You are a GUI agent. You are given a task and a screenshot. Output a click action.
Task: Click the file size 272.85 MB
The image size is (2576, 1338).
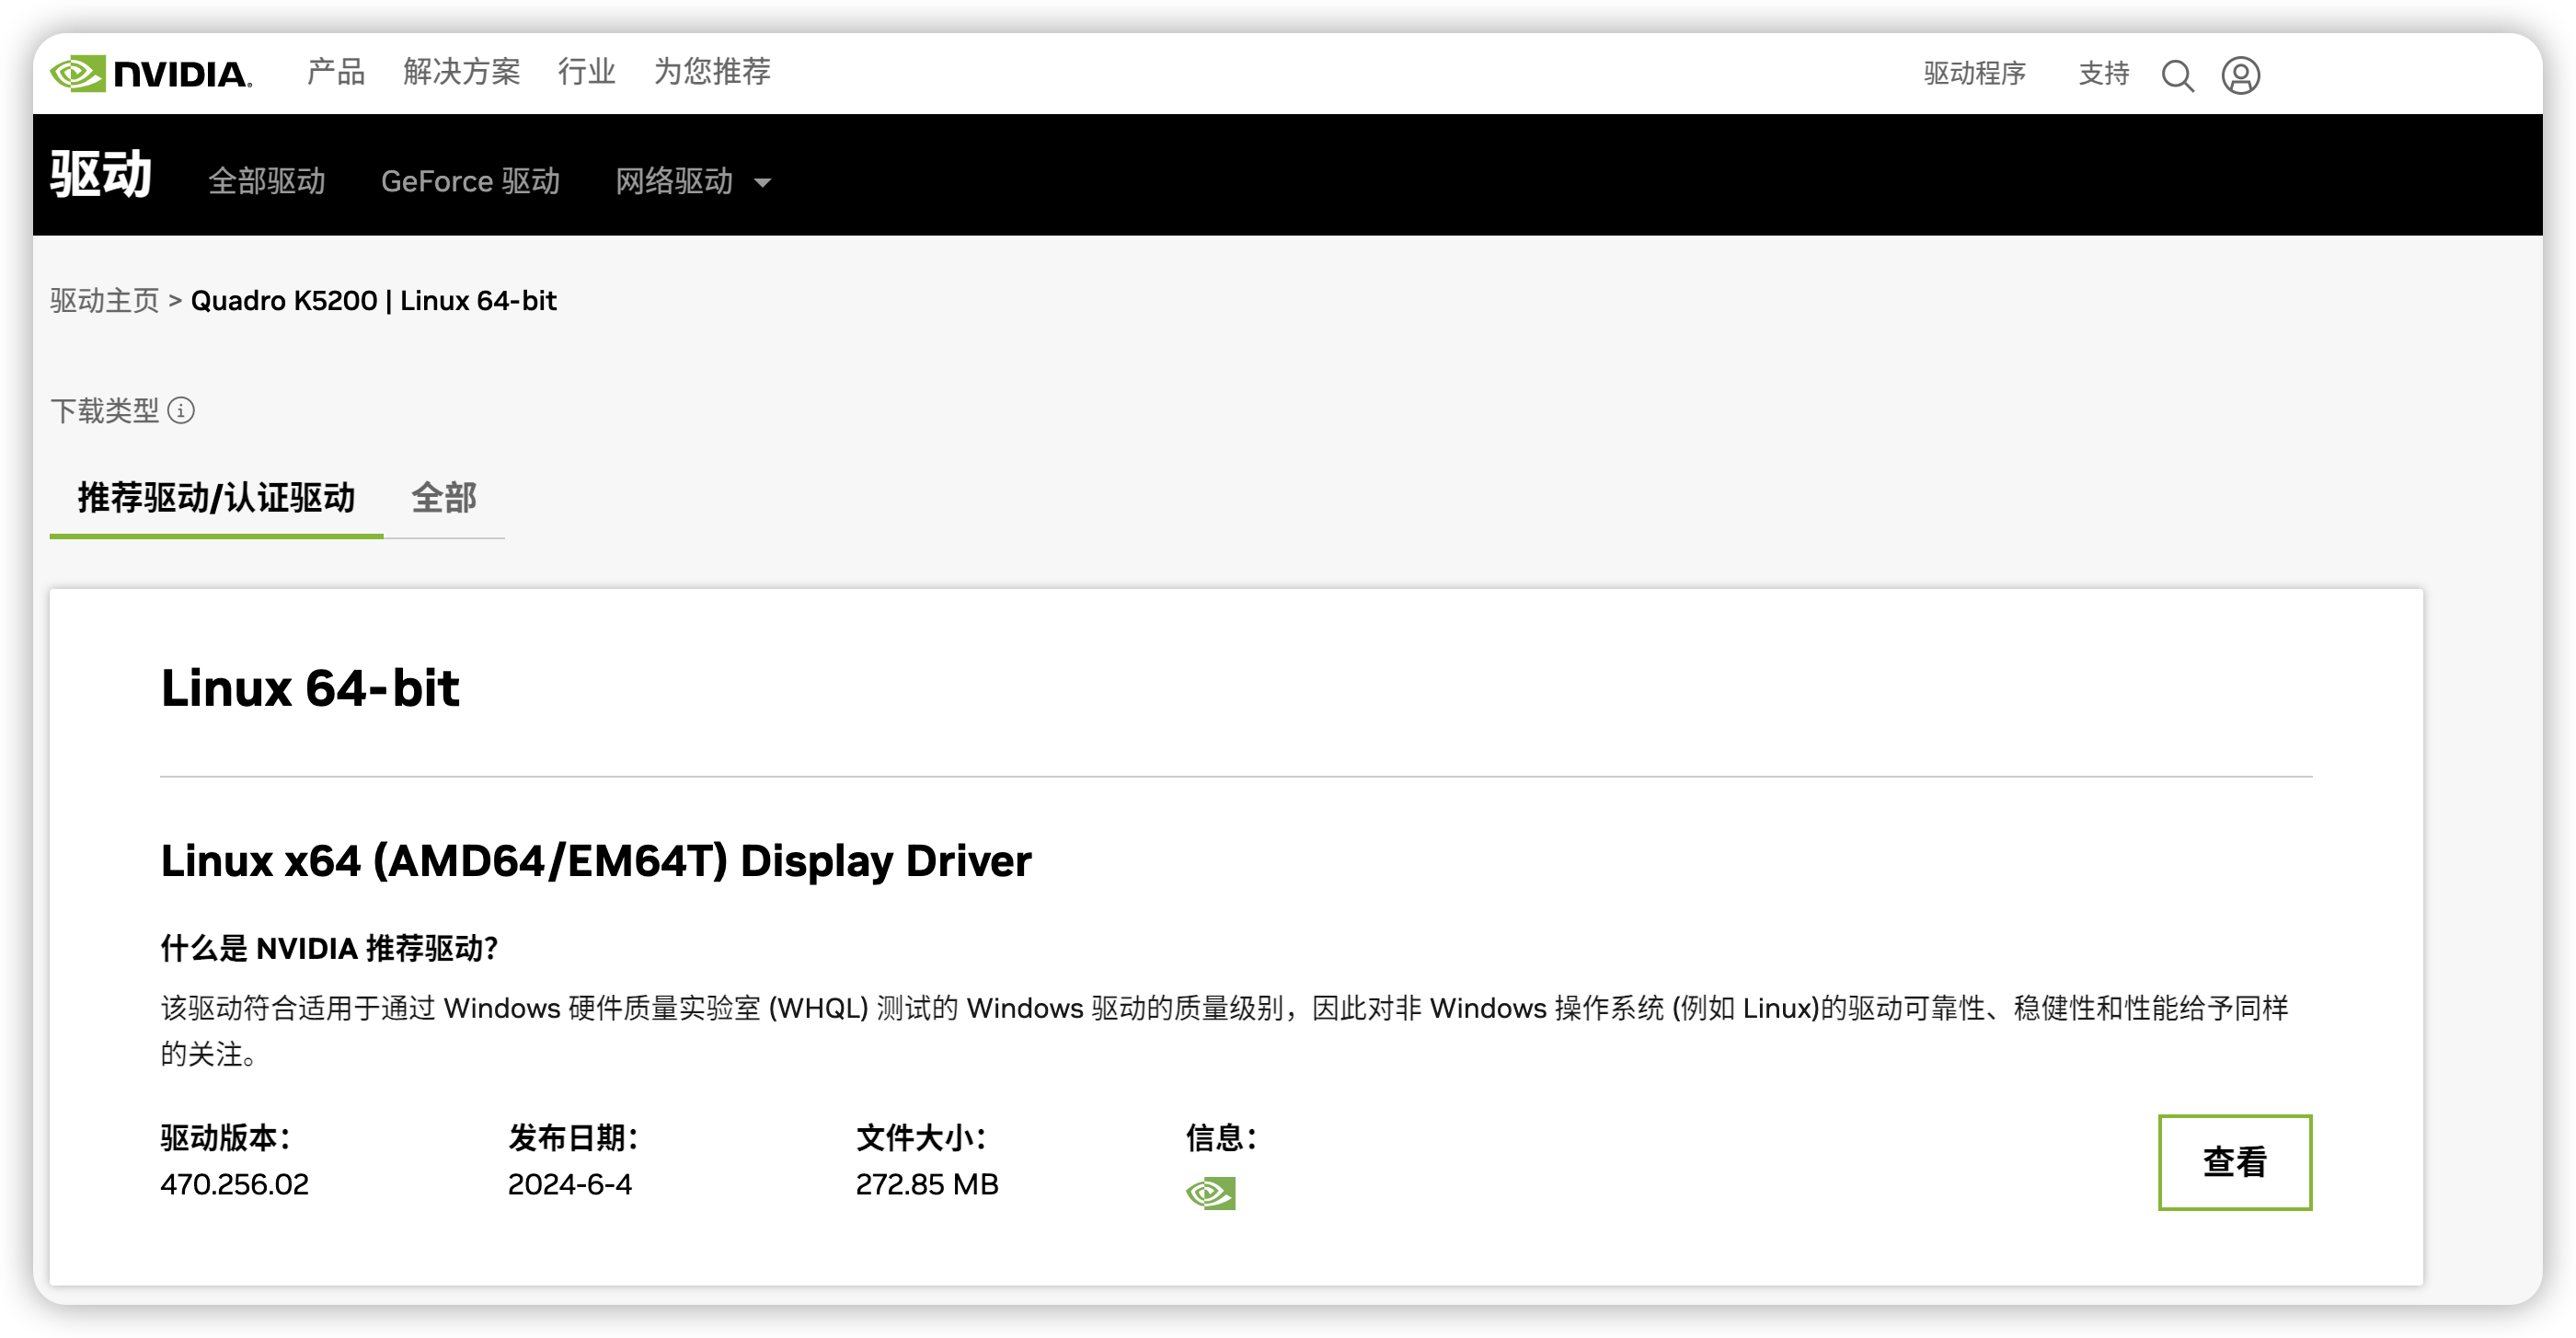[x=926, y=1184]
